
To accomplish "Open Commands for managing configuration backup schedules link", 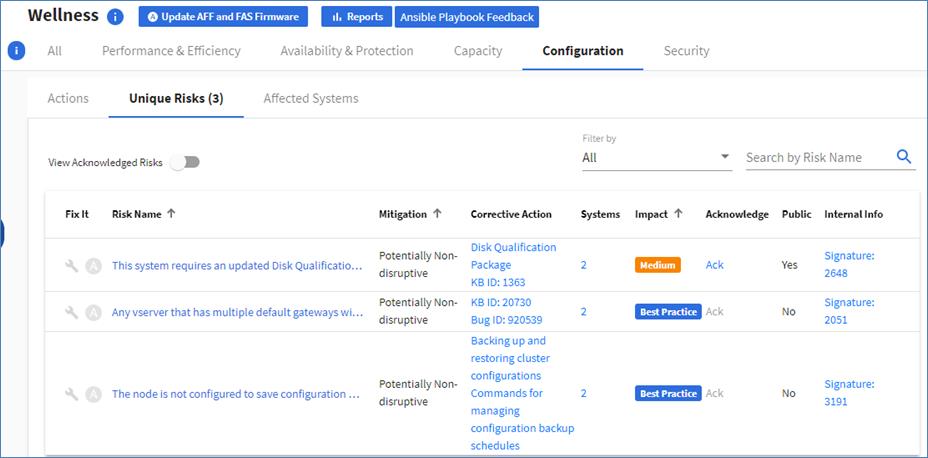I will pos(523,419).
